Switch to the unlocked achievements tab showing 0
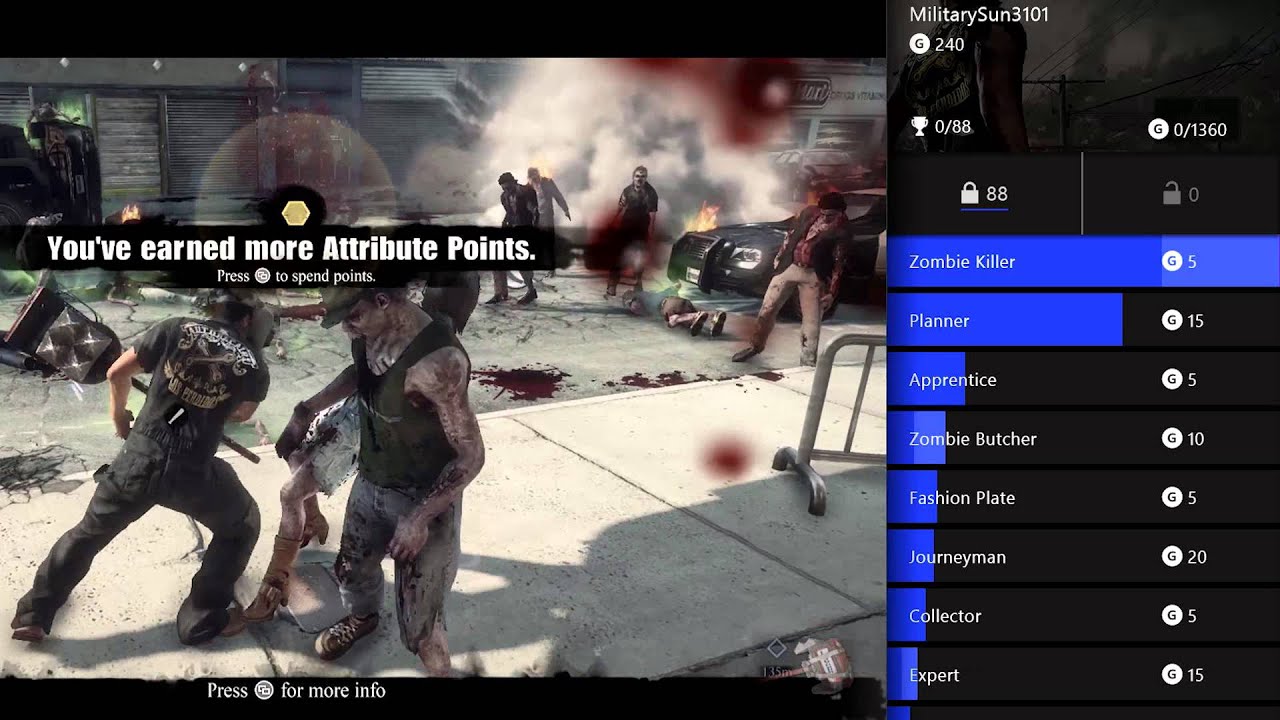 pos(1181,194)
